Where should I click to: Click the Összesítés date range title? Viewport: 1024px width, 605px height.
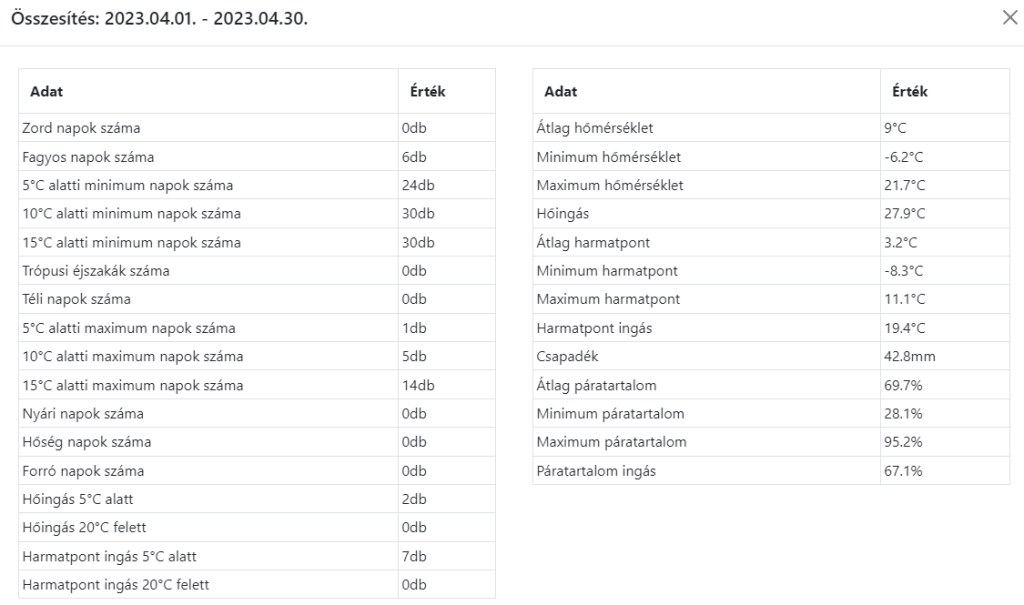pyautogui.click(x=159, y=20)
